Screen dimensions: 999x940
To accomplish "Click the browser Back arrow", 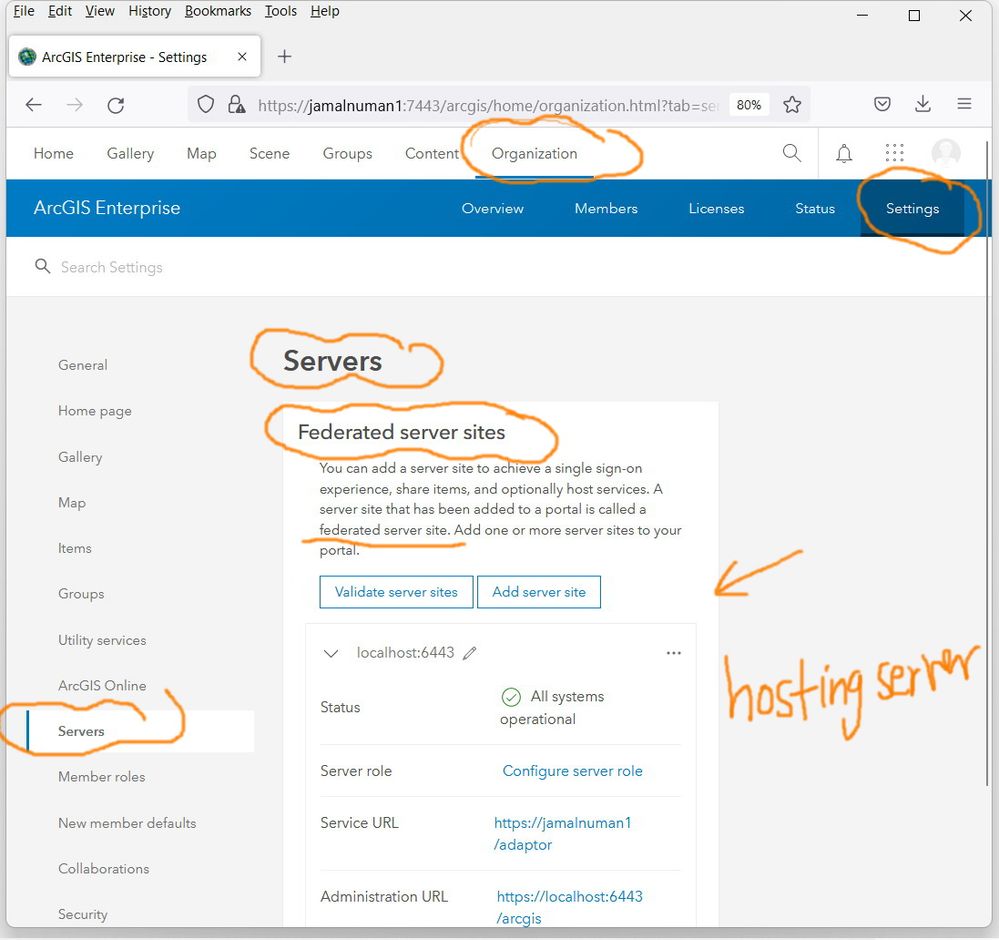I will pyautogui.click(x=33, y=105).
